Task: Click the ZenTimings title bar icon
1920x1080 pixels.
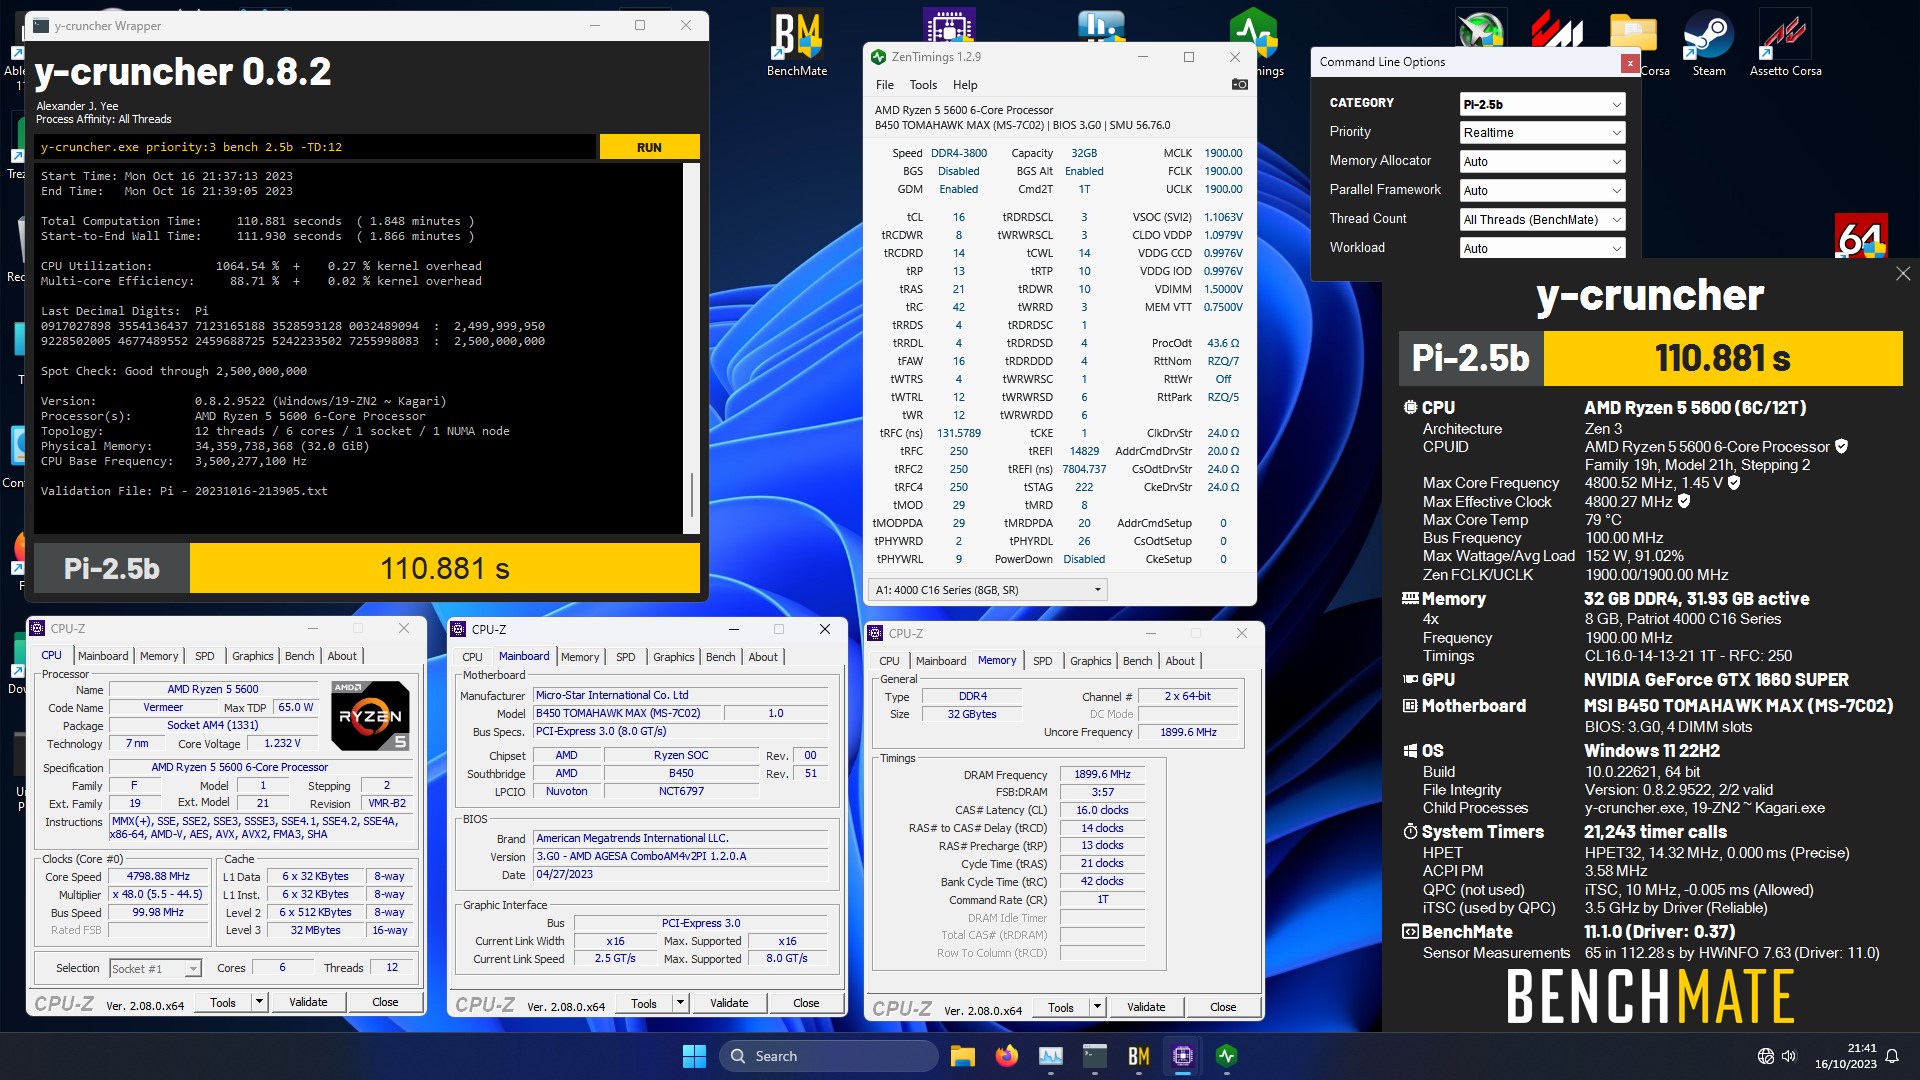Action: click(878, 57)
